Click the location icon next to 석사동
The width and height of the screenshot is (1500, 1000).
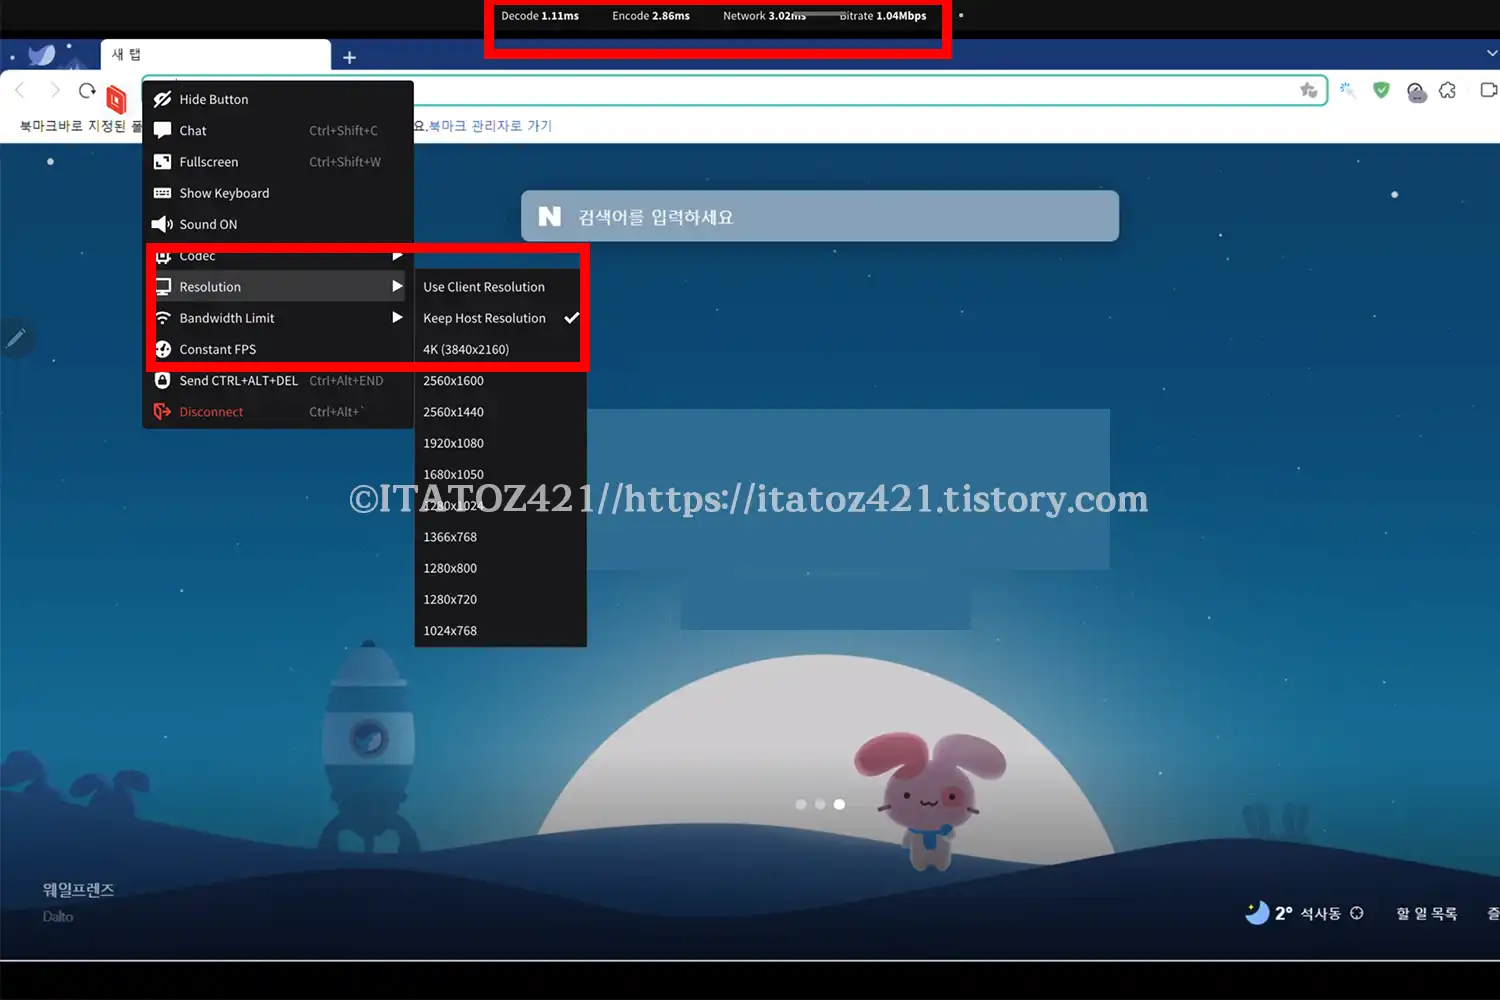tap(1357, 913)
